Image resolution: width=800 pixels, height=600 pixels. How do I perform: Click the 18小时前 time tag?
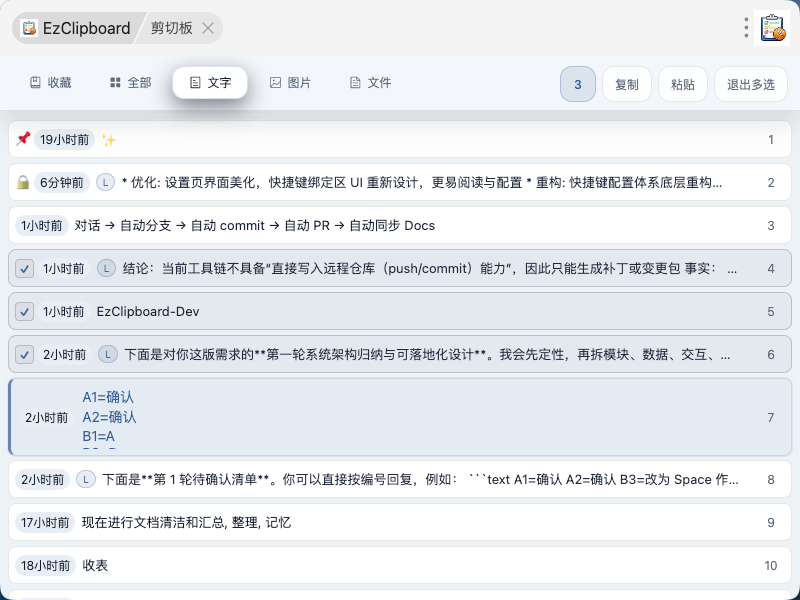tap(45, 565)
